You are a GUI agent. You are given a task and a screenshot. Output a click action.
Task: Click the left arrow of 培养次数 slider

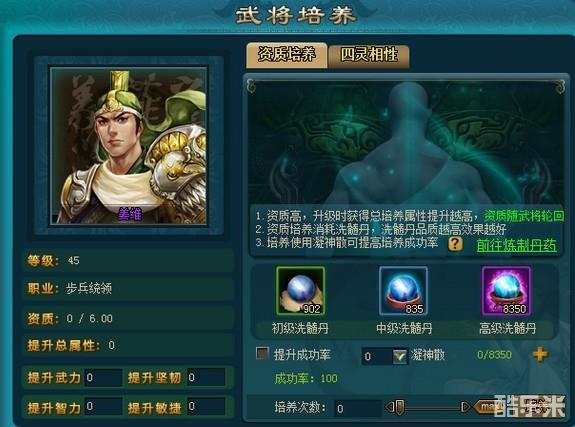(x=389, y=407)
